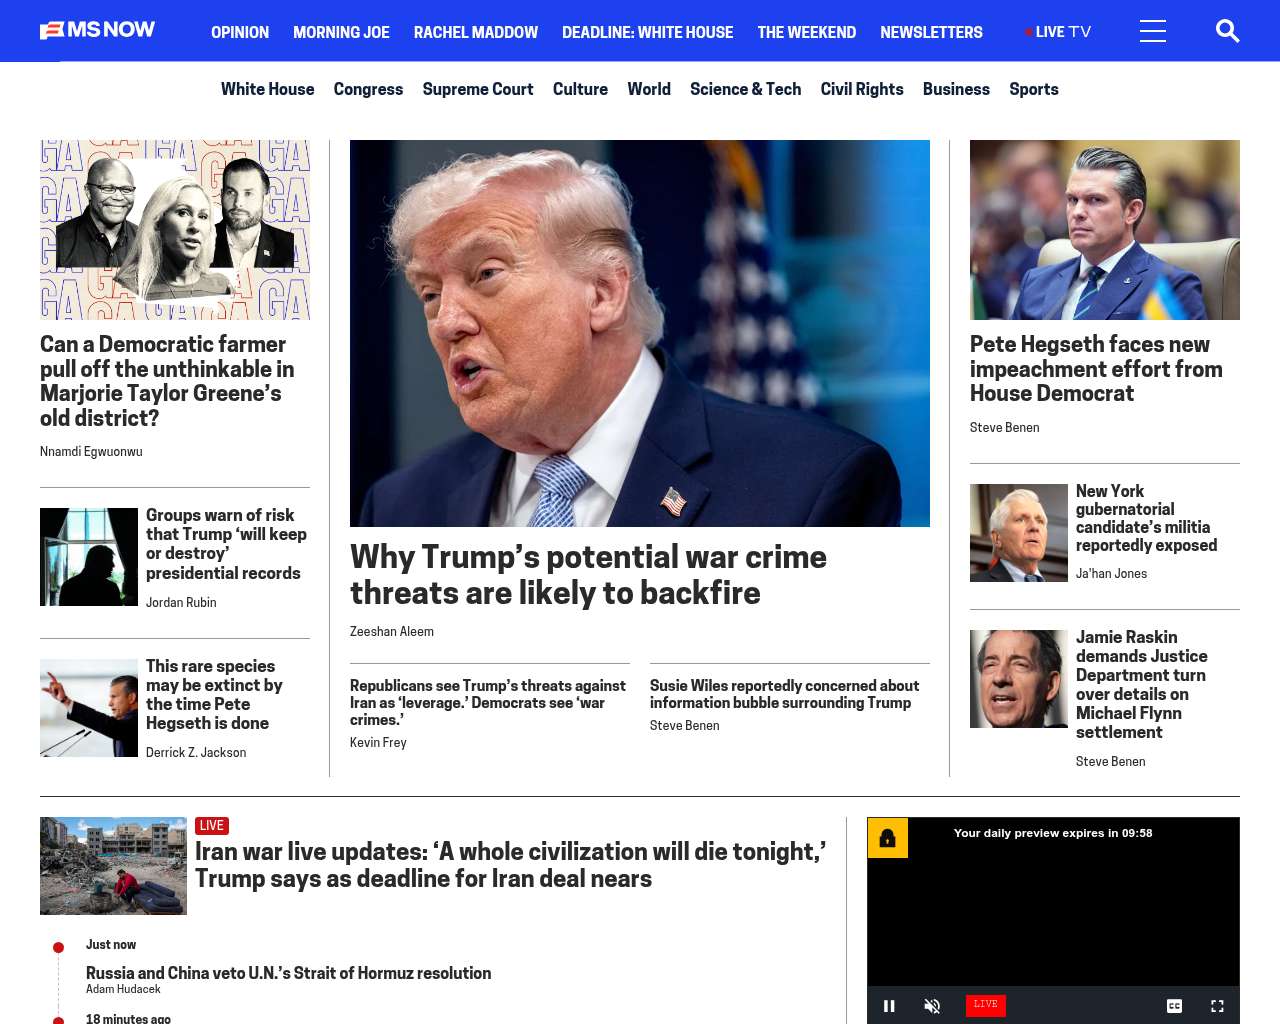Open the large Trump lead photo

[x=640, y=333]
